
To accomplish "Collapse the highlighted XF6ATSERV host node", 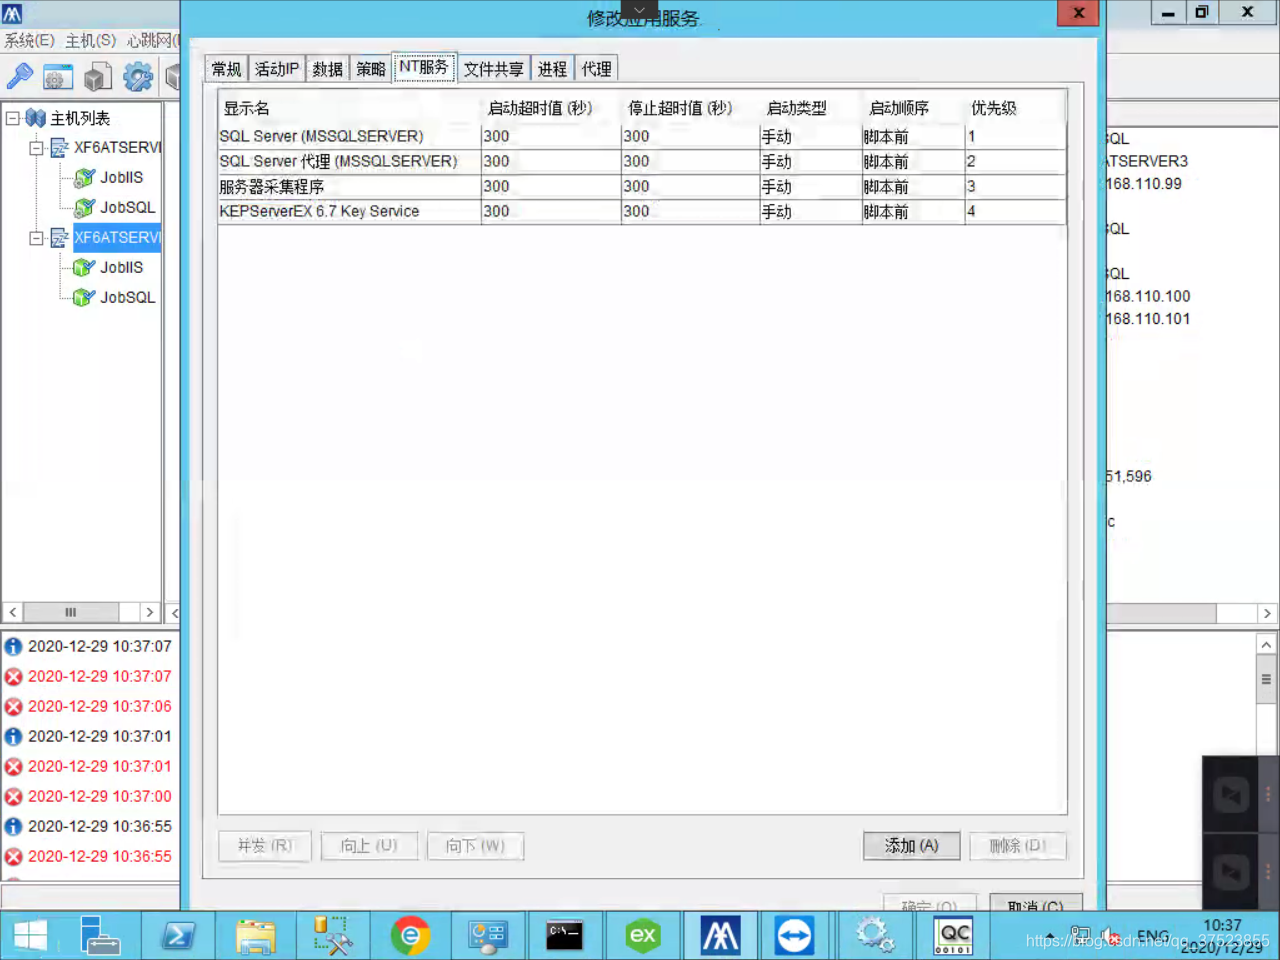I will click(36, 238).
